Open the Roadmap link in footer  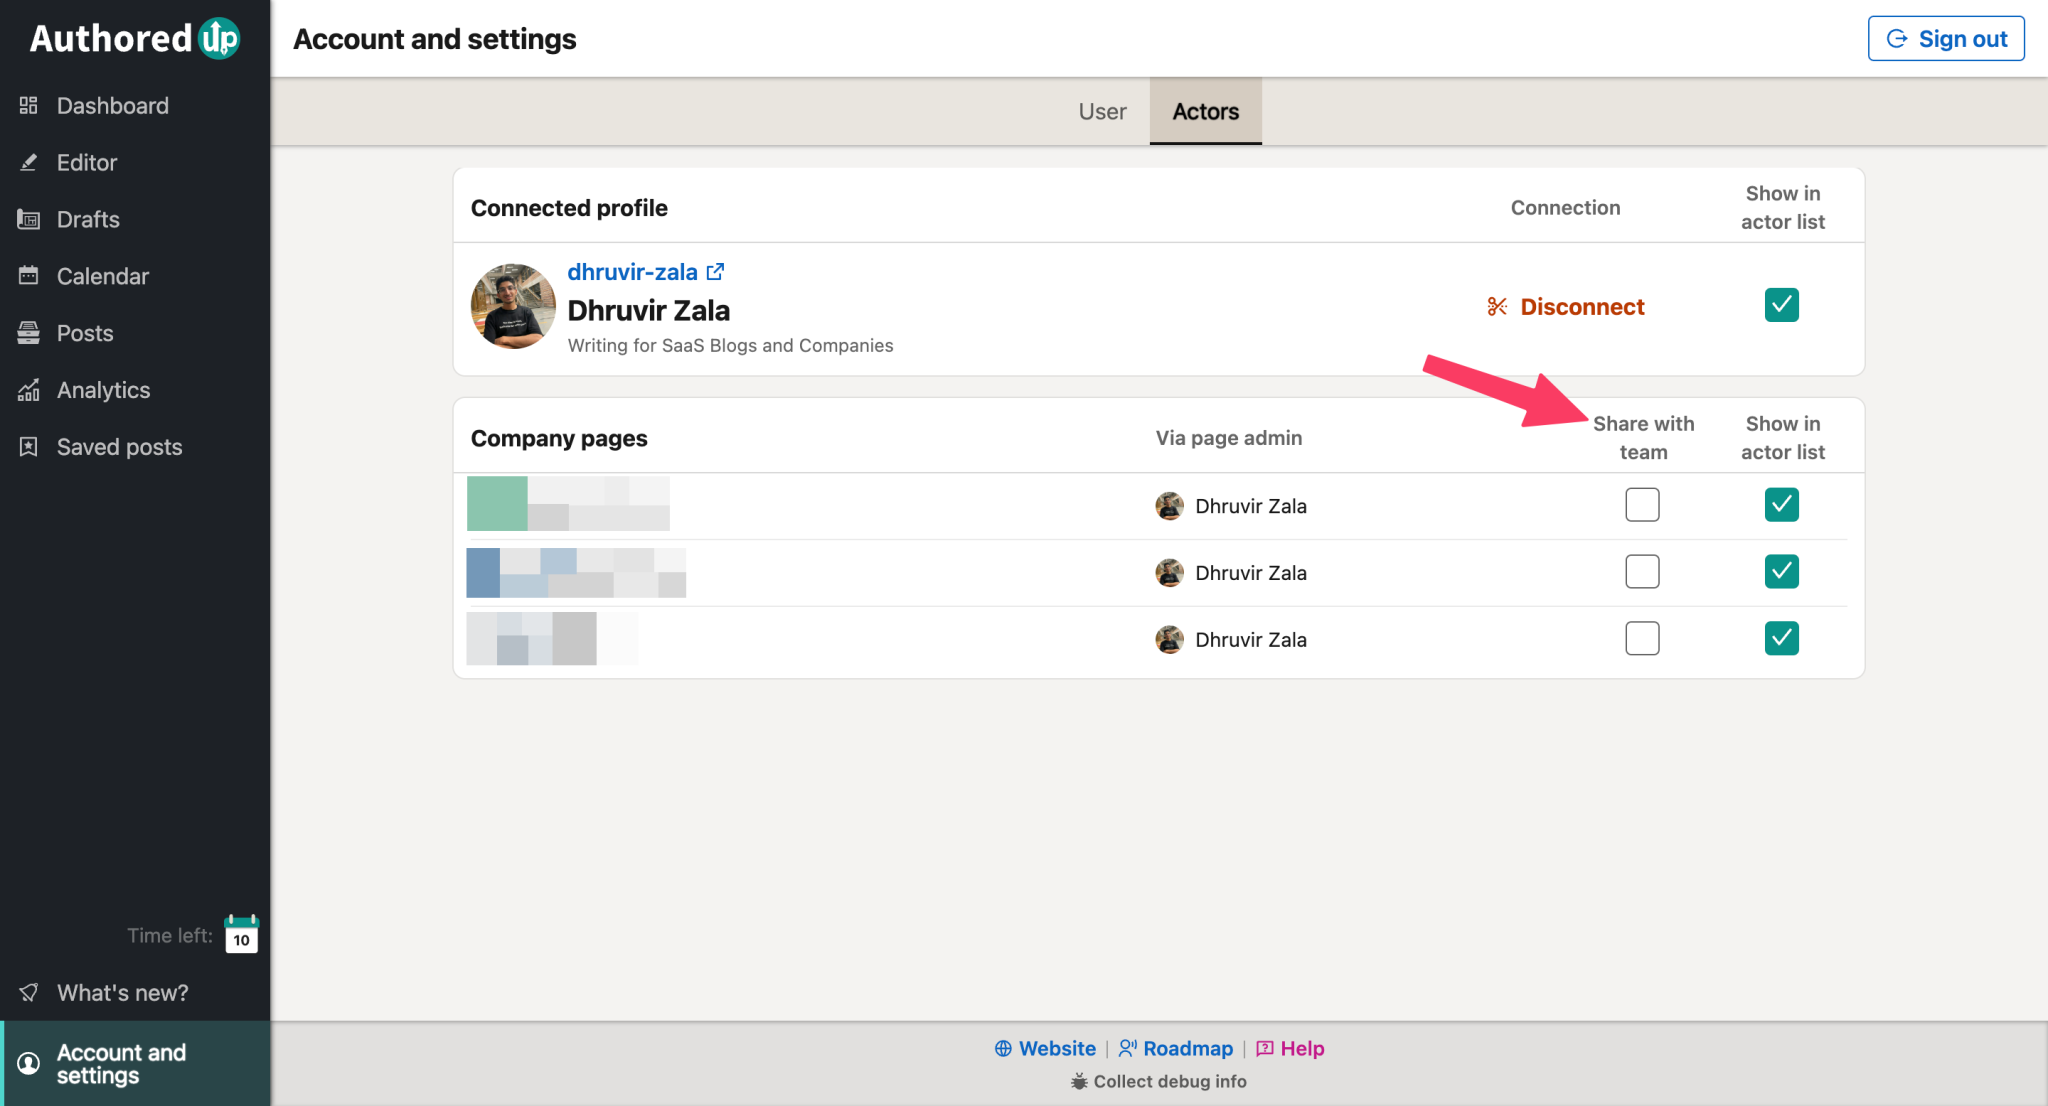click(x=1187, y=1048)
